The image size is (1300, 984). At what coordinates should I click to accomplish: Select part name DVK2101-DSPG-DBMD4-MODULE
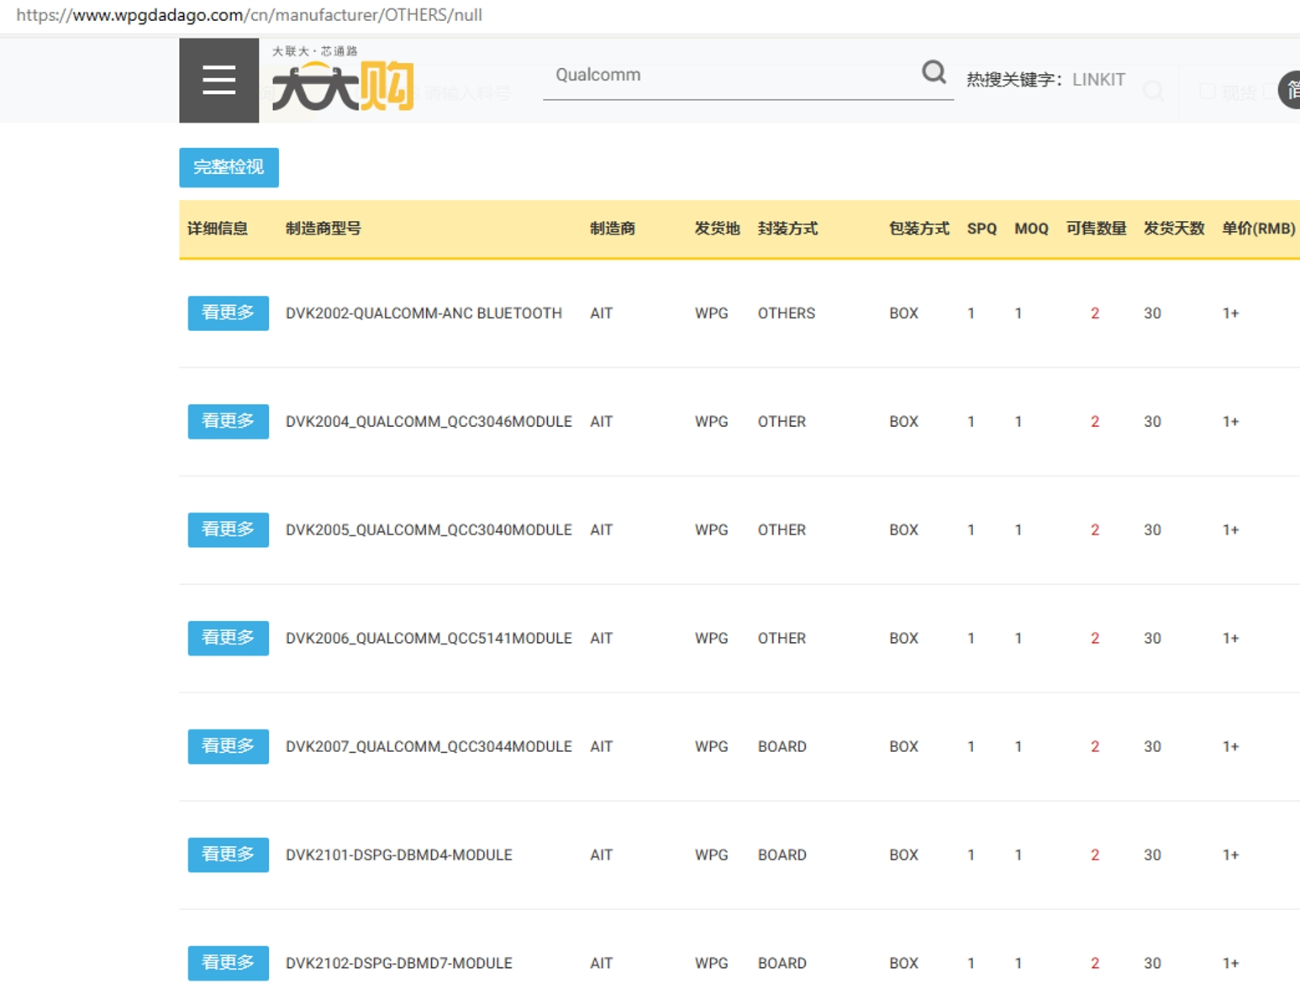coord(399,855)
